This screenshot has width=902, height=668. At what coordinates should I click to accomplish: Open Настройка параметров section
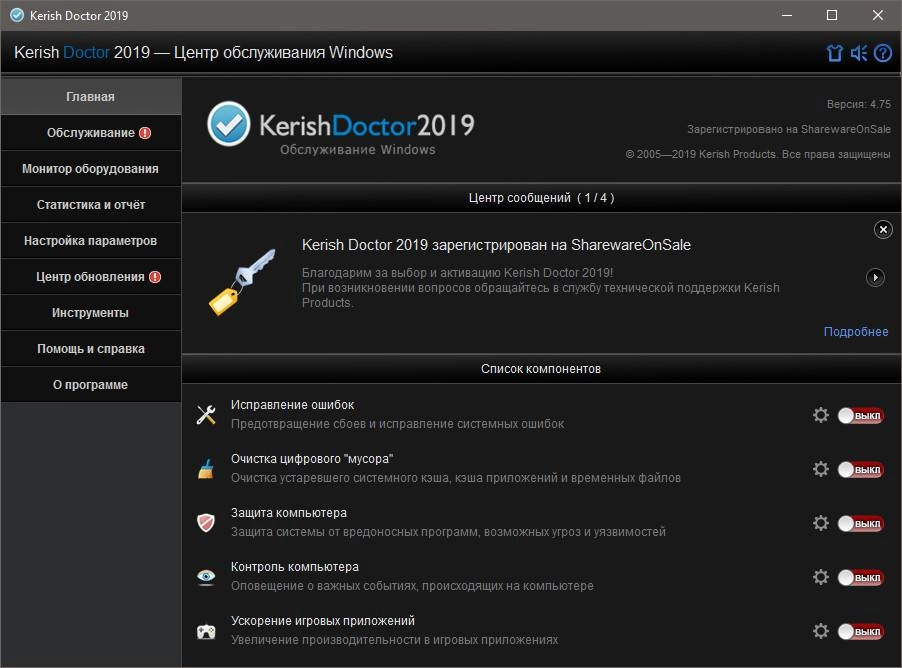point(91,241)
